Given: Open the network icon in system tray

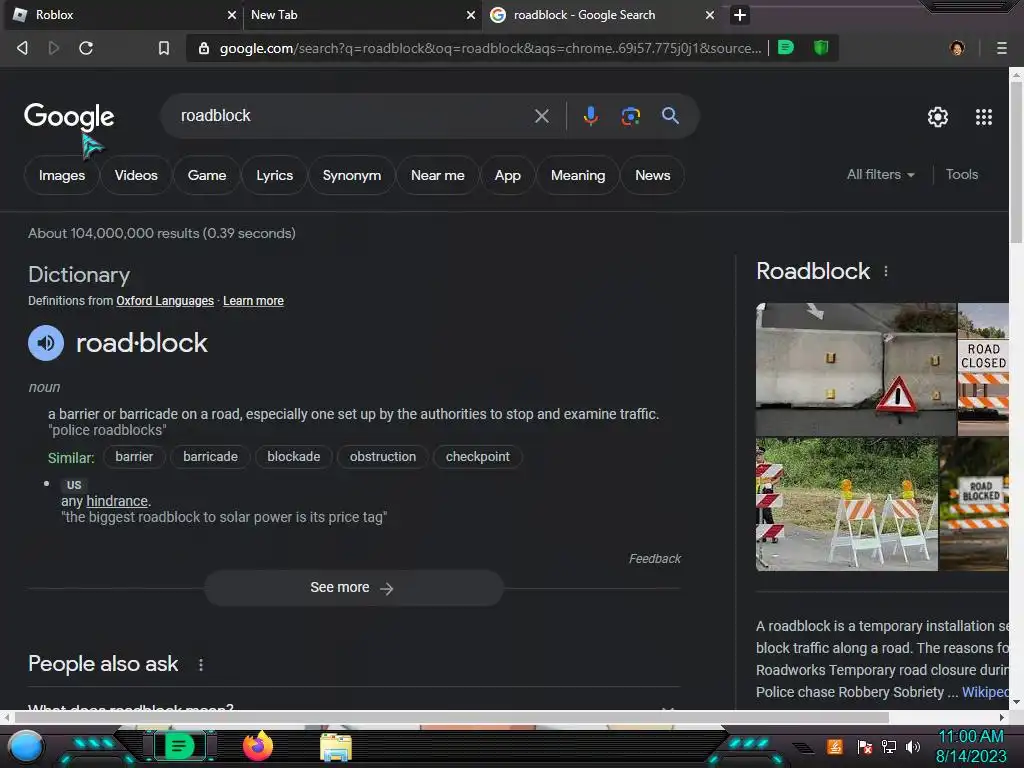Looking at the screenshot, I should click(889, 747).
